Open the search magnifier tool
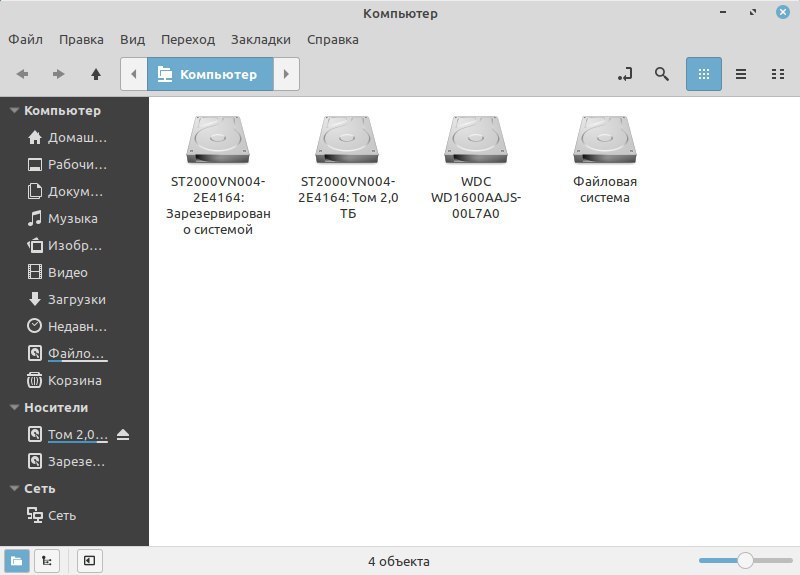This screenshot has width=800, height=575. (662, 74)
